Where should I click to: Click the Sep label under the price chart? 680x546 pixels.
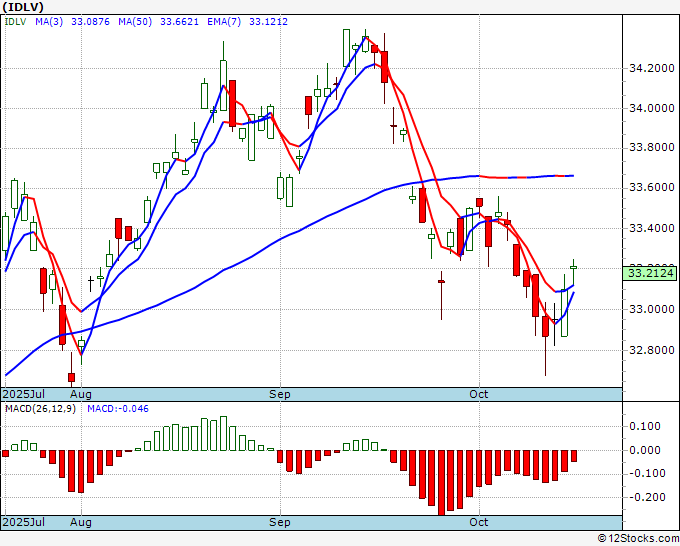[280, 394]
